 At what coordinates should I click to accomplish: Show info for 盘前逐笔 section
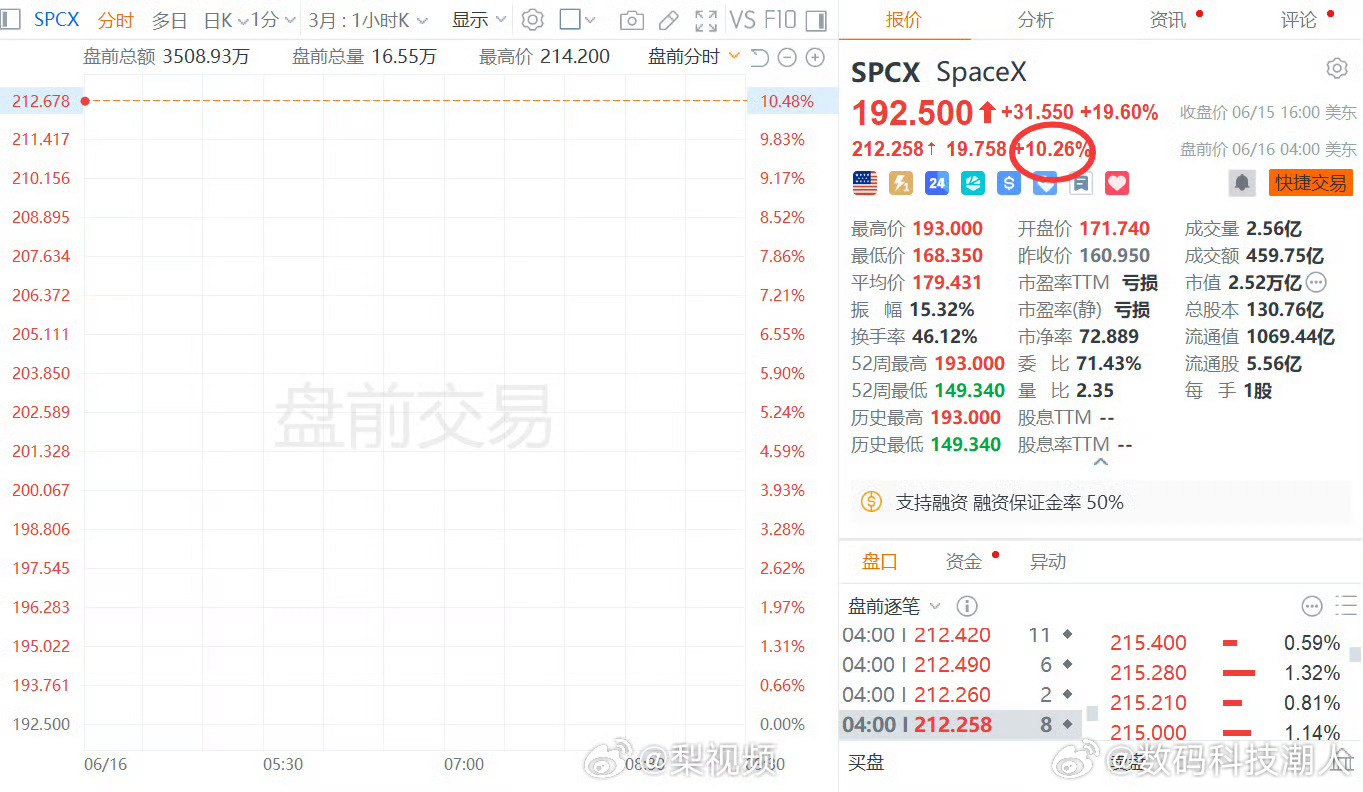[966, 606]
